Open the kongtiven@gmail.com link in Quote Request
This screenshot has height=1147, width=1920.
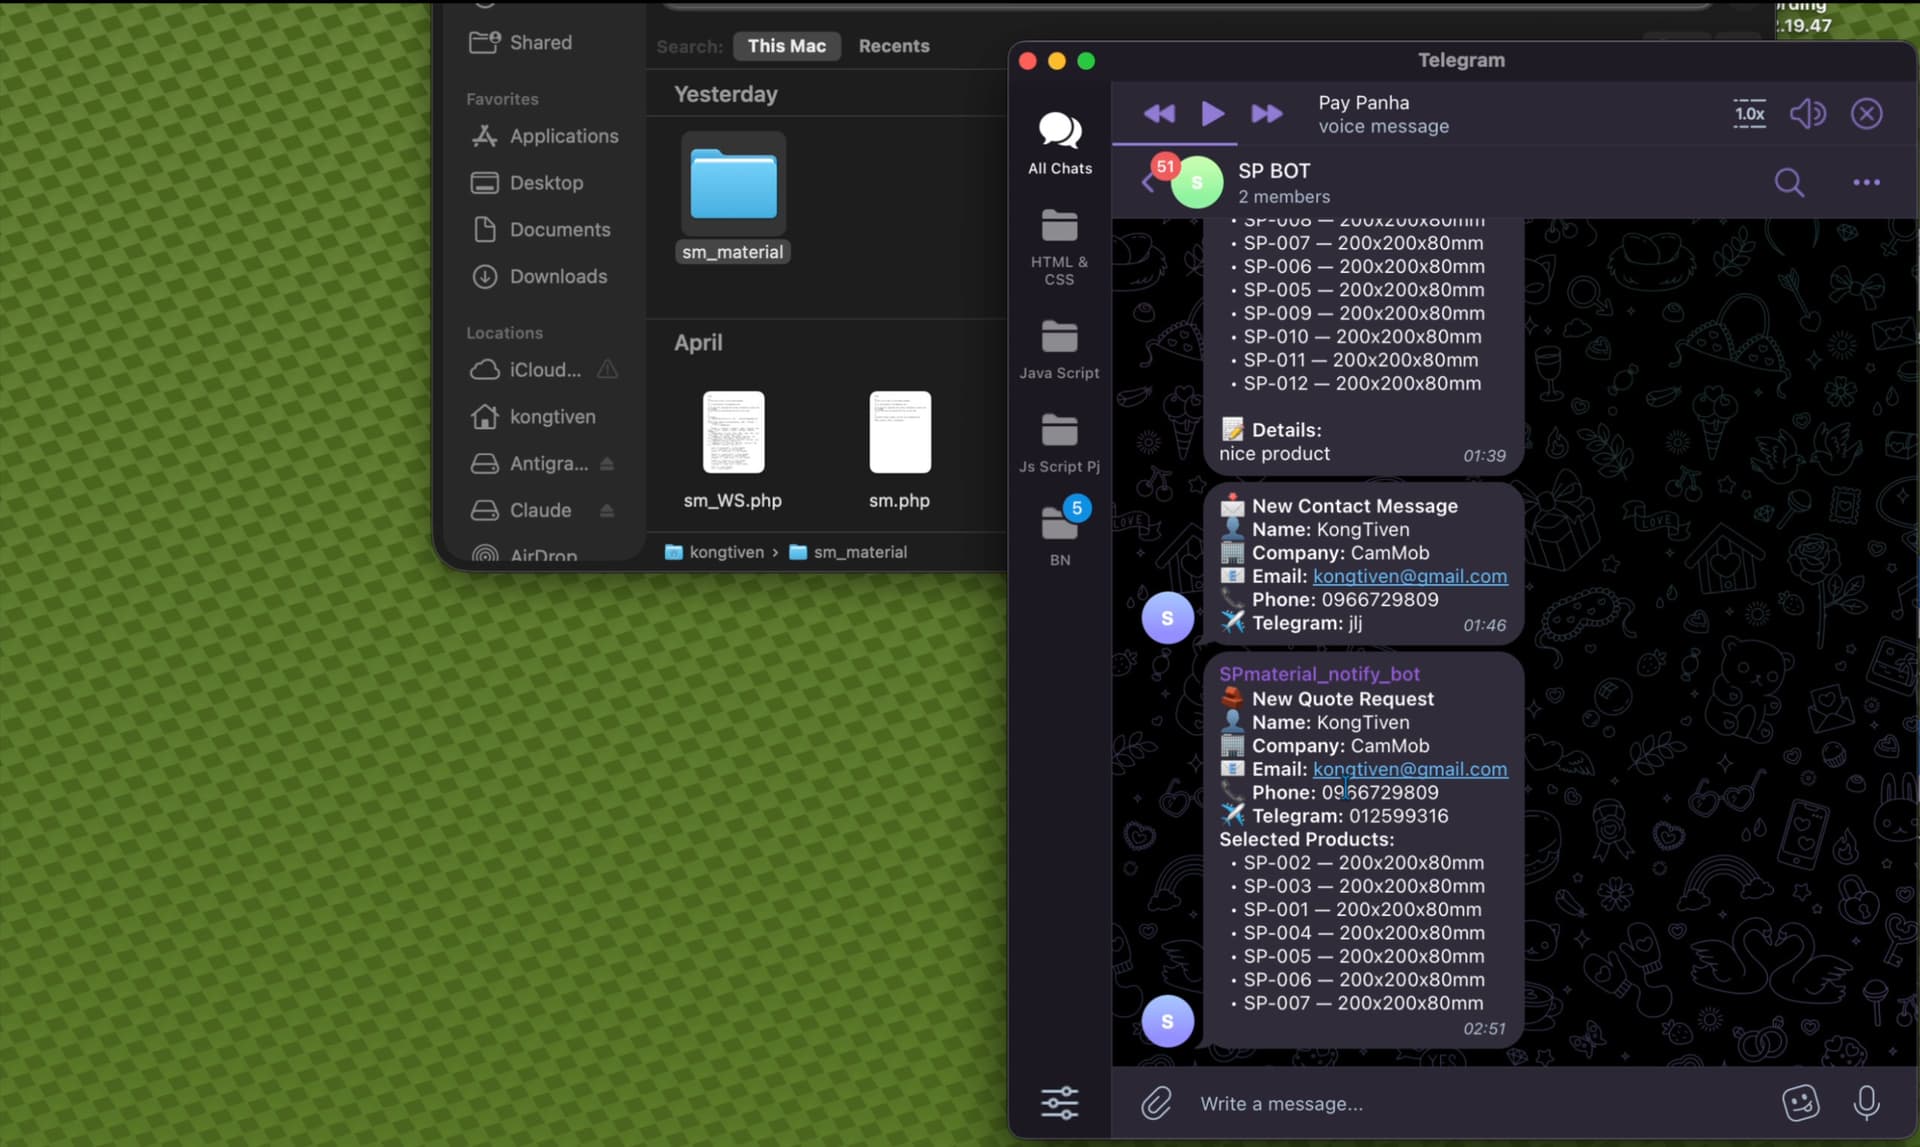(1410, 769)
